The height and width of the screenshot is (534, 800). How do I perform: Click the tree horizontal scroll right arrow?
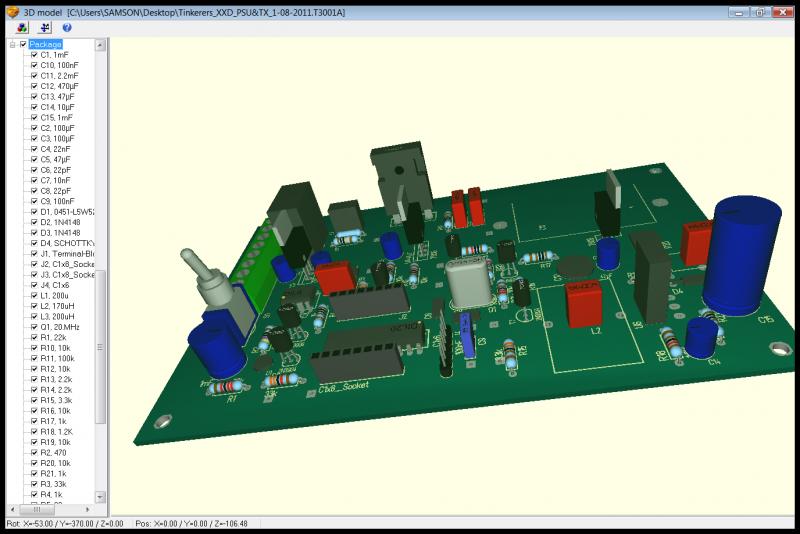89,509
